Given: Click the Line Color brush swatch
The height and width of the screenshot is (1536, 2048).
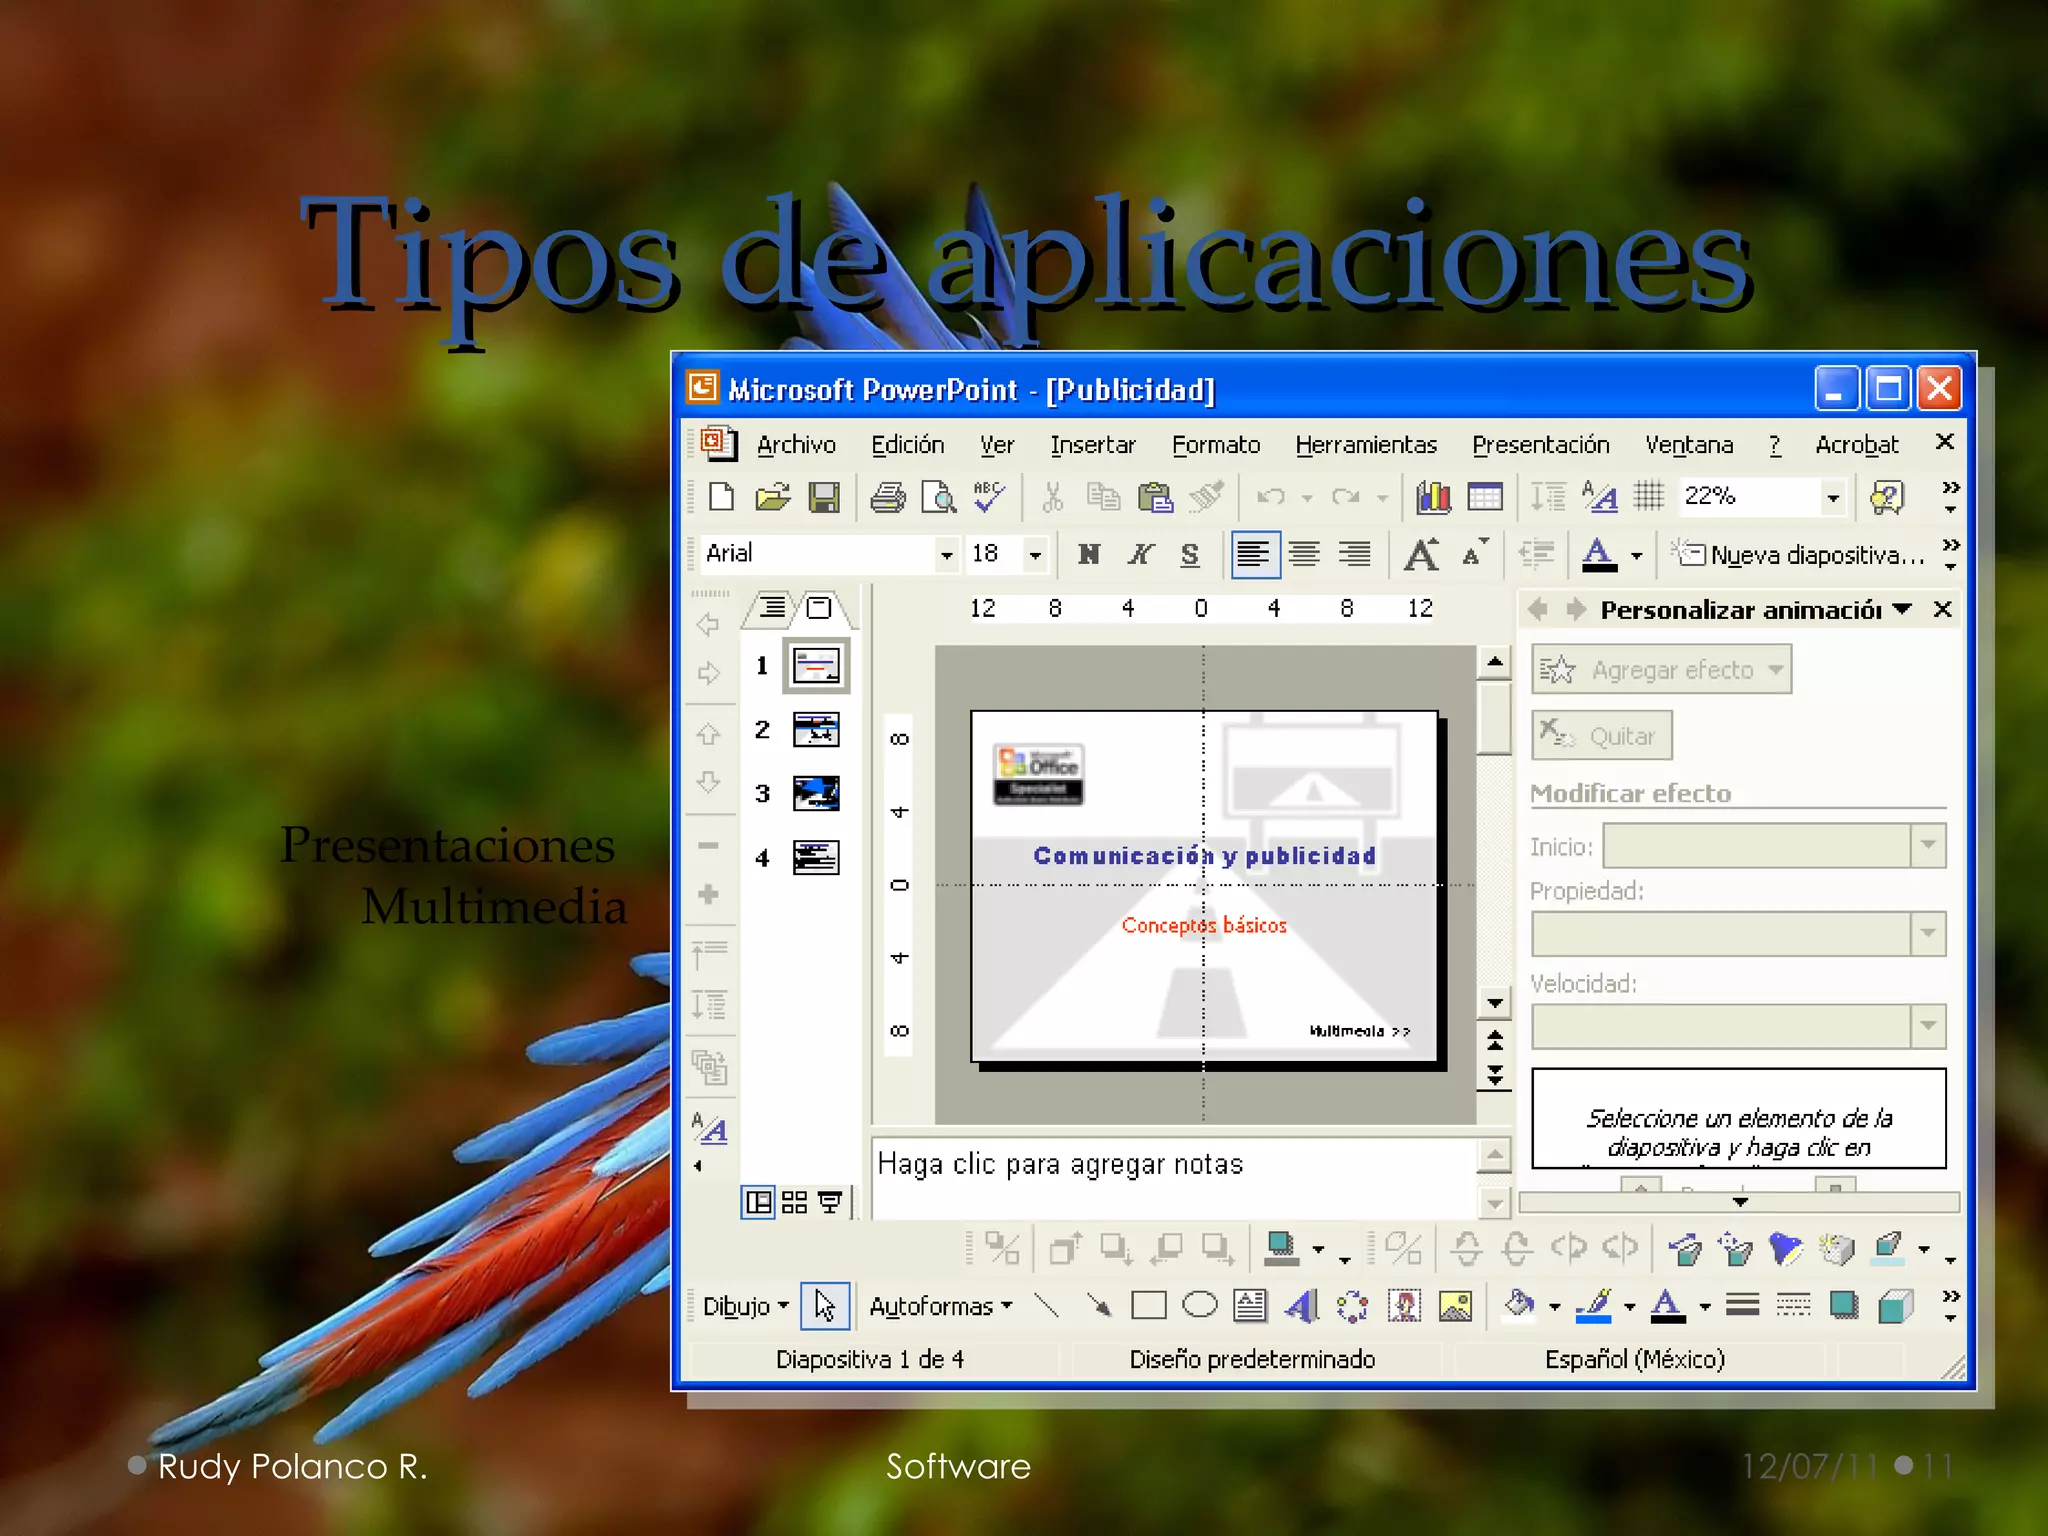Looking at the screenshot, I should point(1594,1305).
